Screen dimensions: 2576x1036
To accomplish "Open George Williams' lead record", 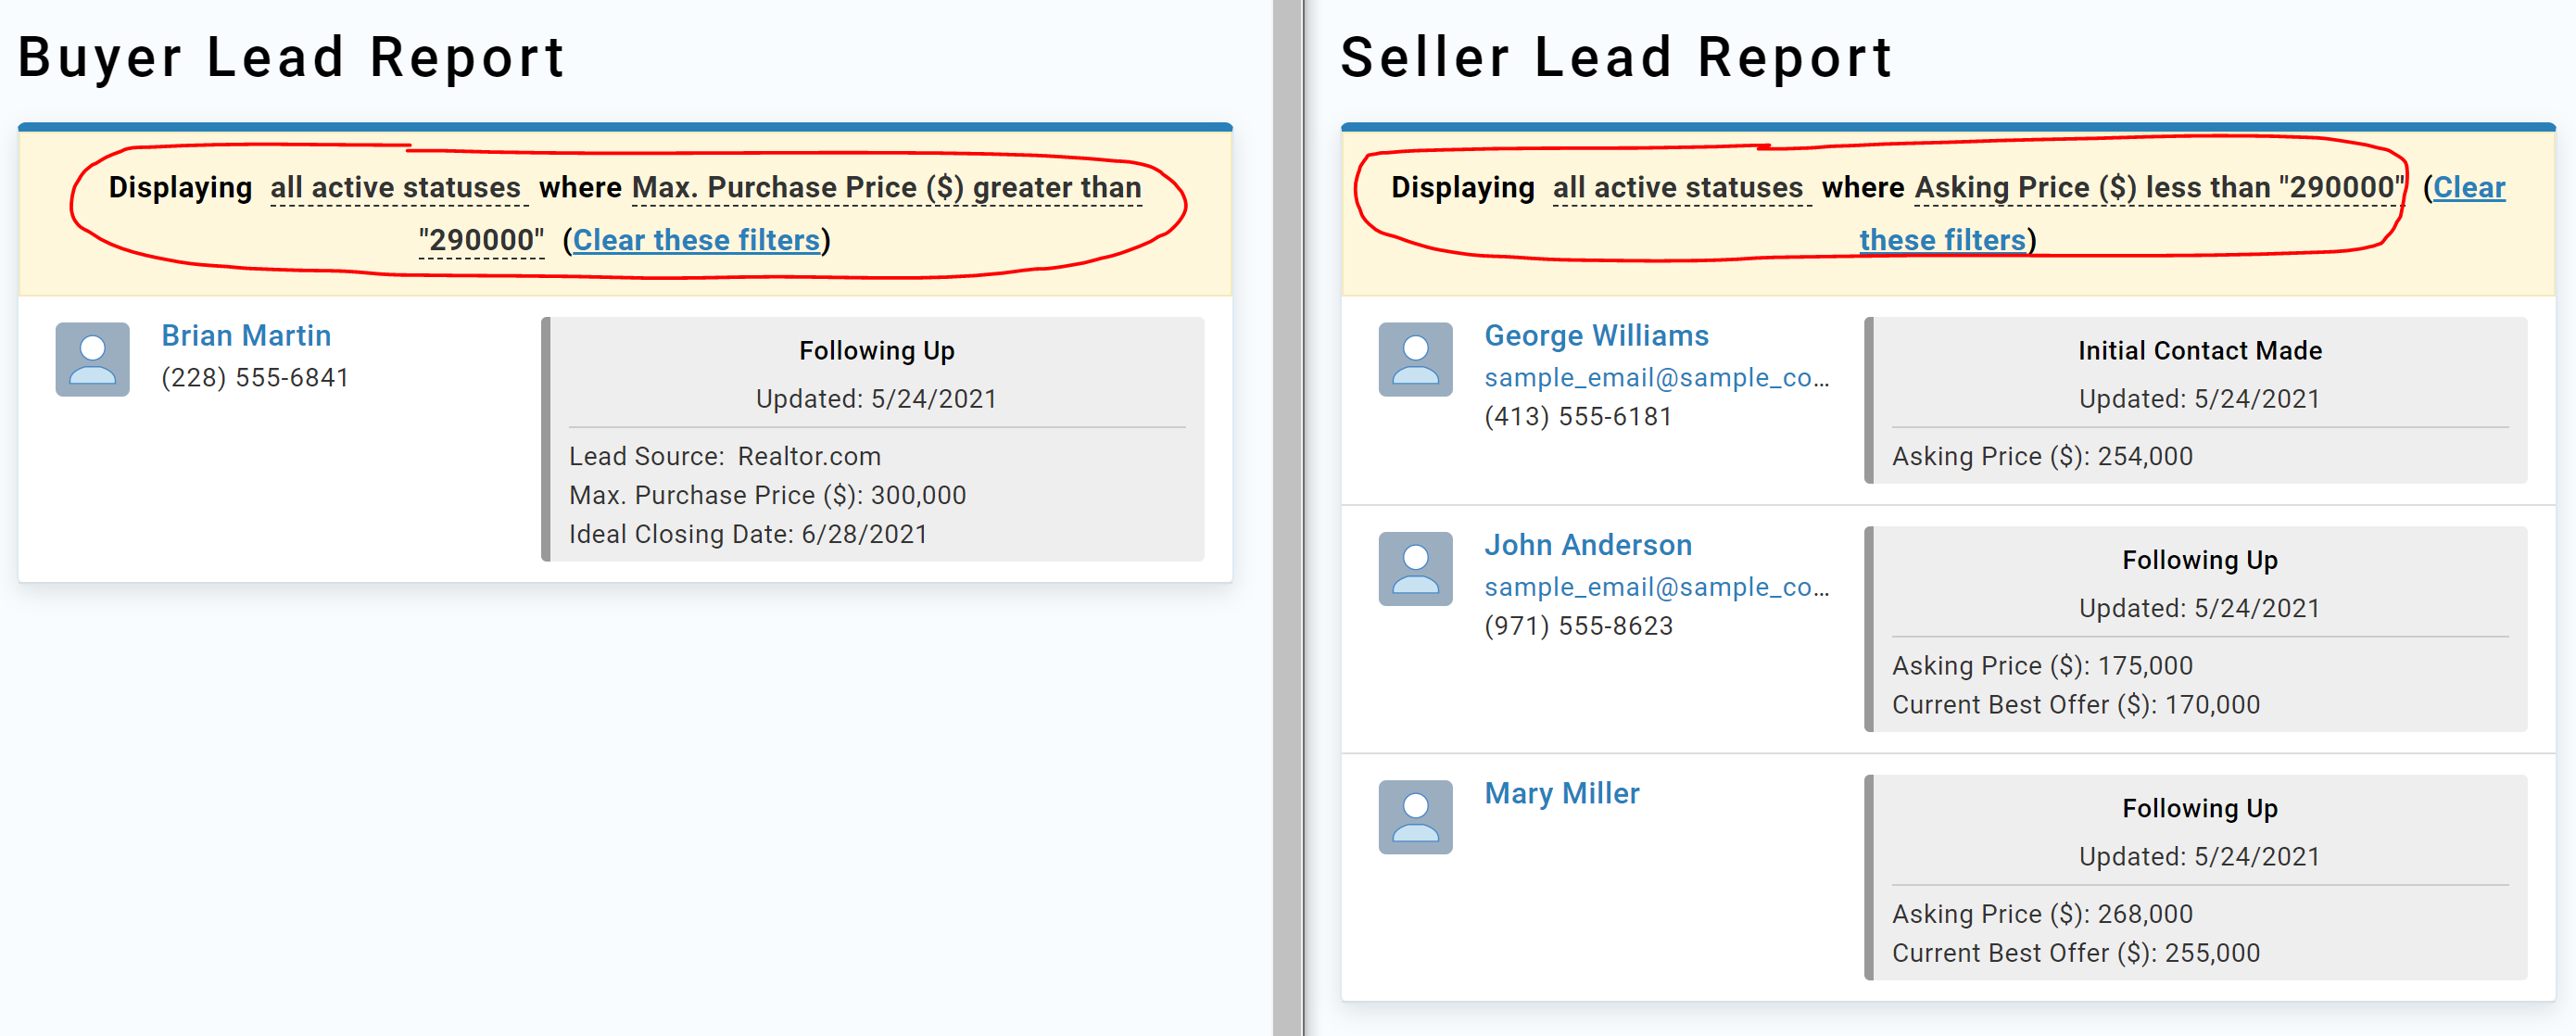I will coord(1596,335).
